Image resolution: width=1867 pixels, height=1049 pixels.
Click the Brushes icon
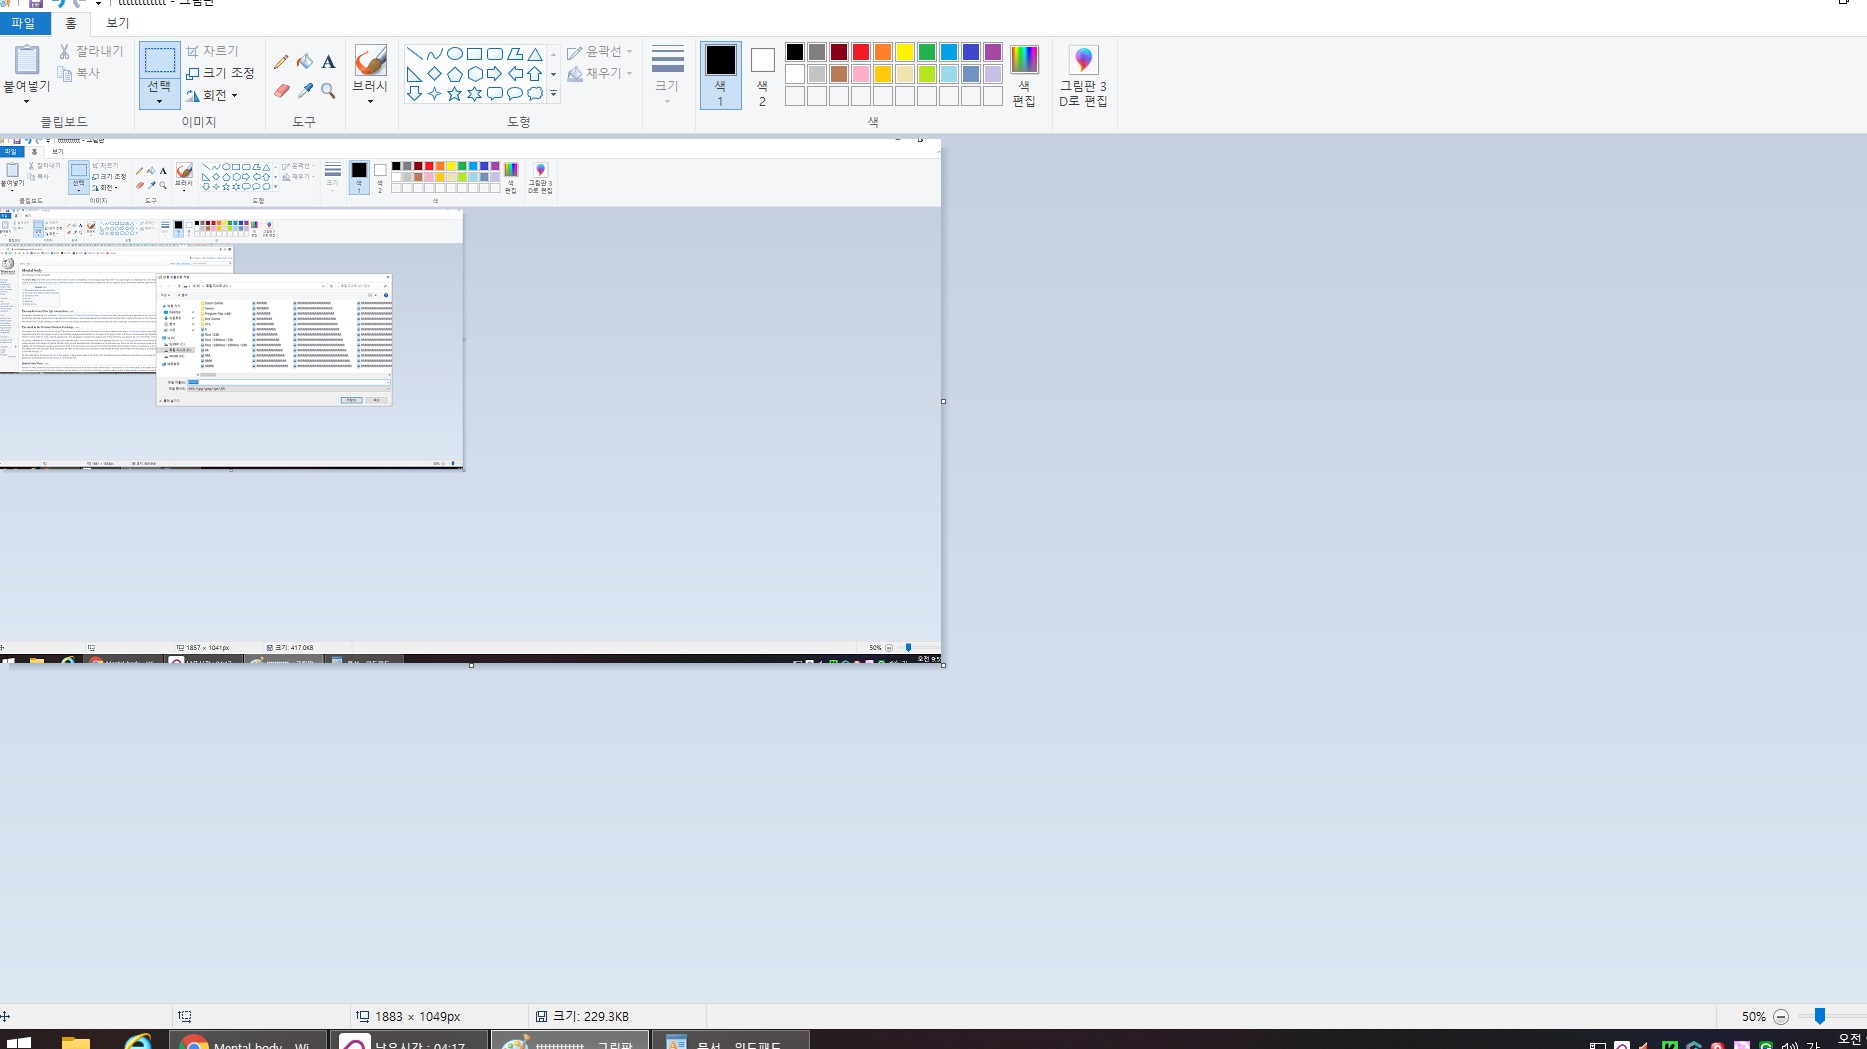(x=370, y=60)
